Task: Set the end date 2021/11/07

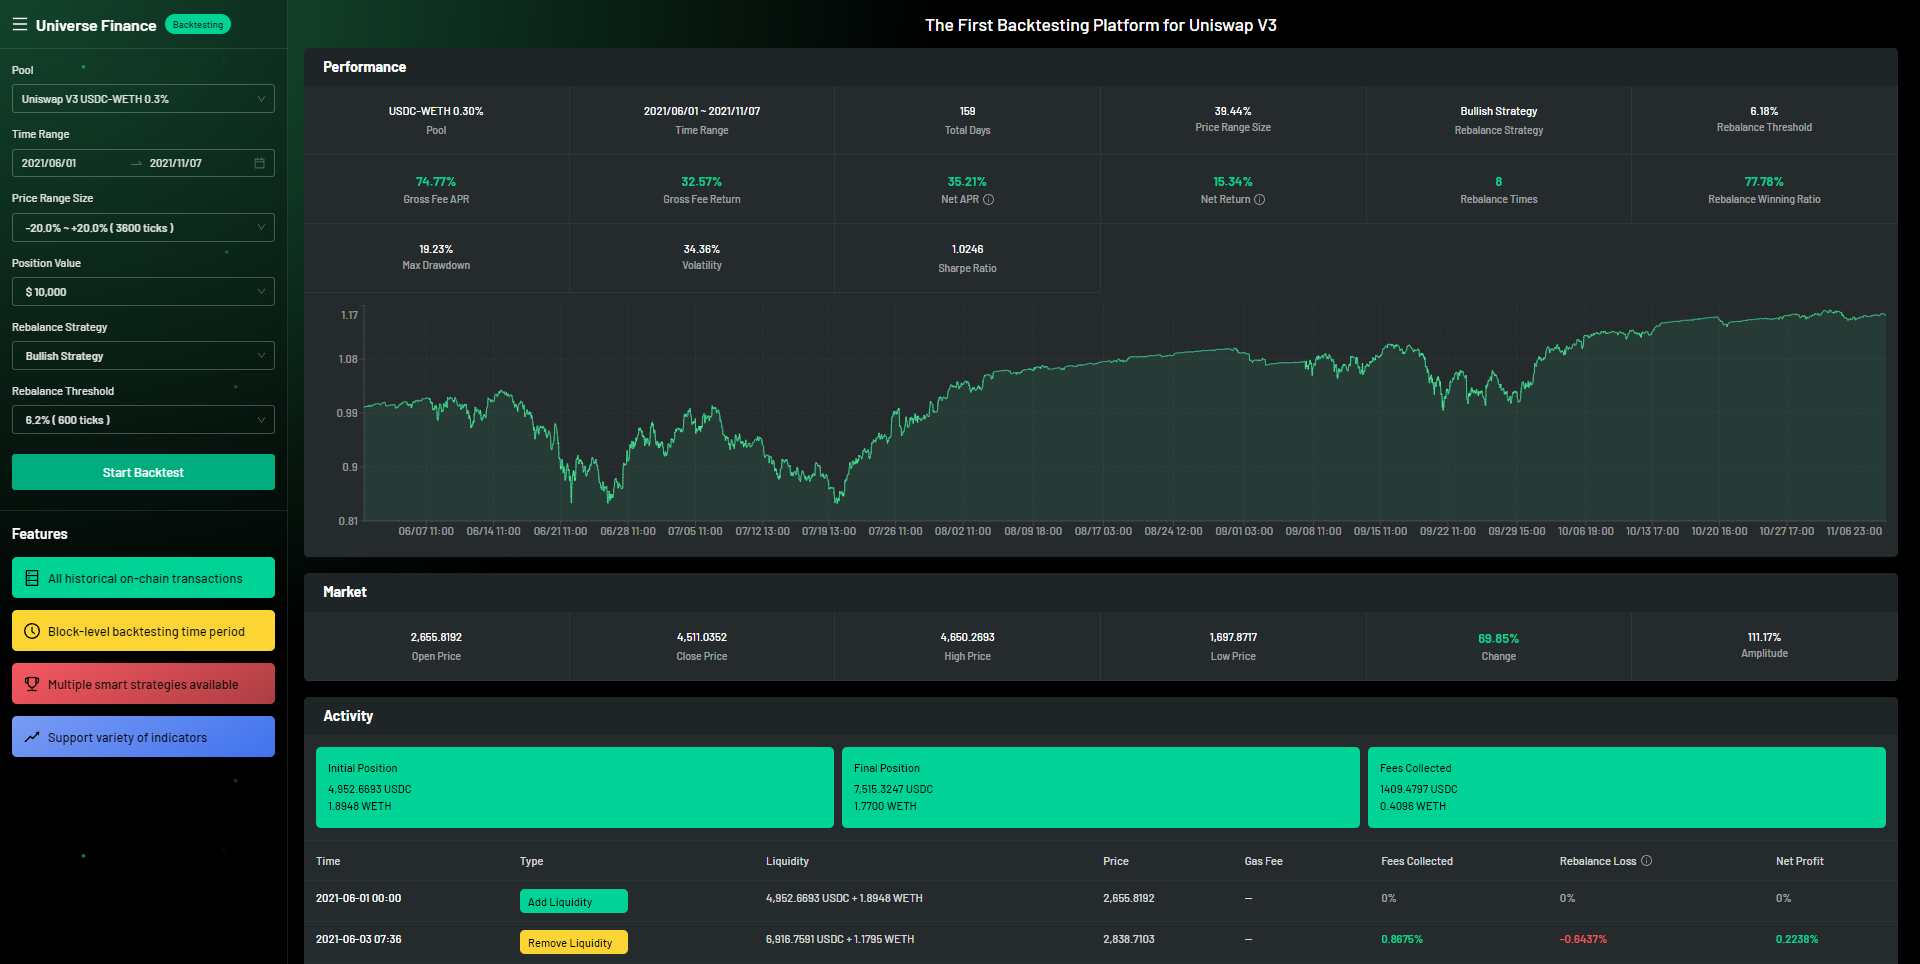Action: [176, 163]
